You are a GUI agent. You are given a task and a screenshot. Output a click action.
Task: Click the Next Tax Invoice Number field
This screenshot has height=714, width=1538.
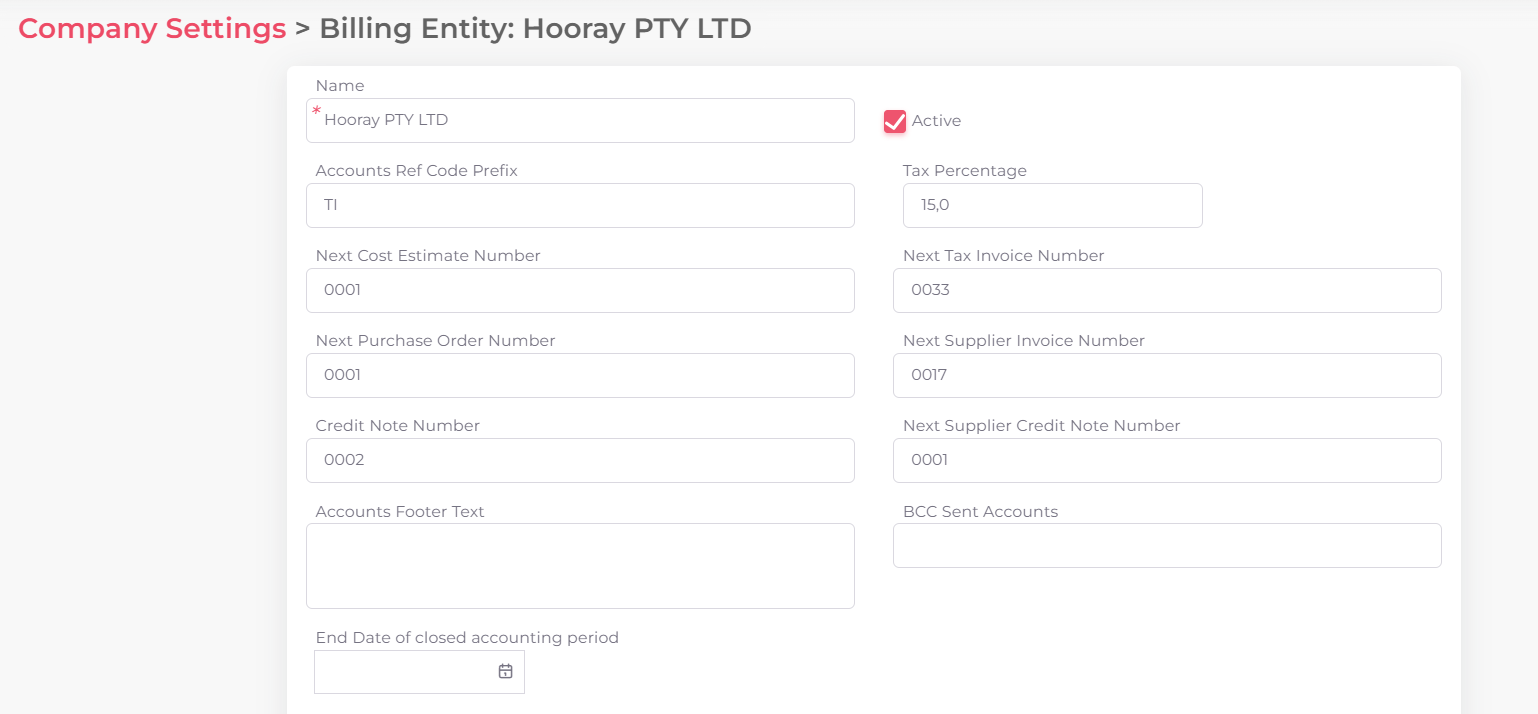point(1166,290)
